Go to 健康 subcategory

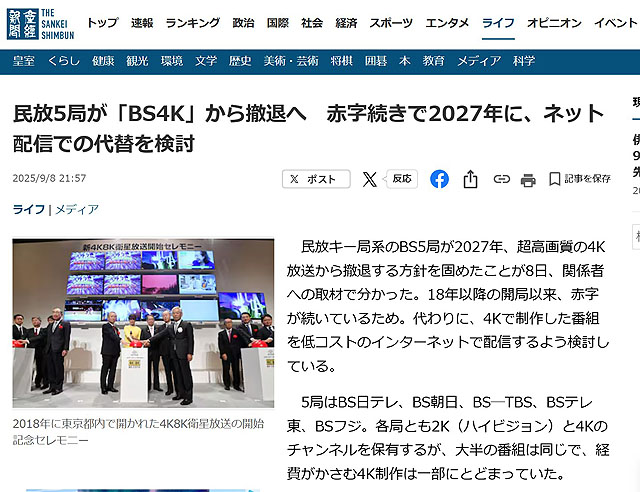[103, 61]
